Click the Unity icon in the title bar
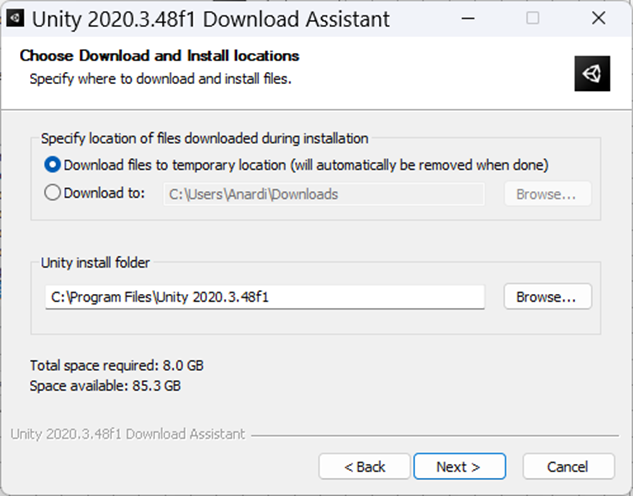This screenshot has height=496, width=633. [x=15, y=19]
